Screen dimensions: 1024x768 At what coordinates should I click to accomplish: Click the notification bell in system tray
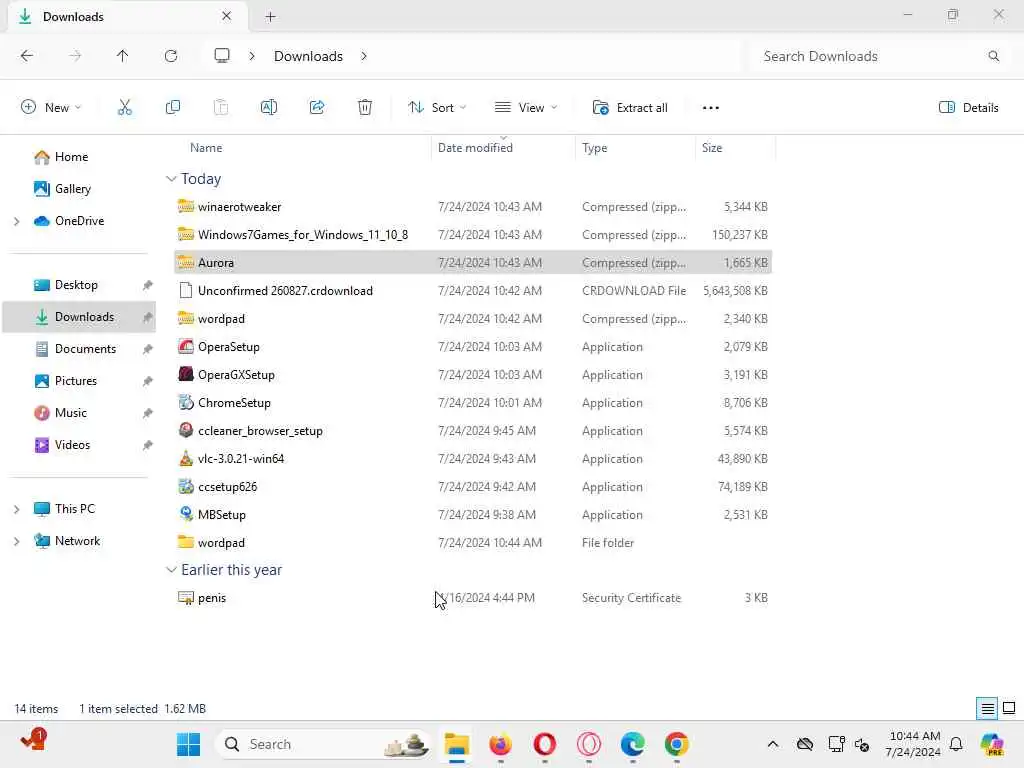coord(956,744)
